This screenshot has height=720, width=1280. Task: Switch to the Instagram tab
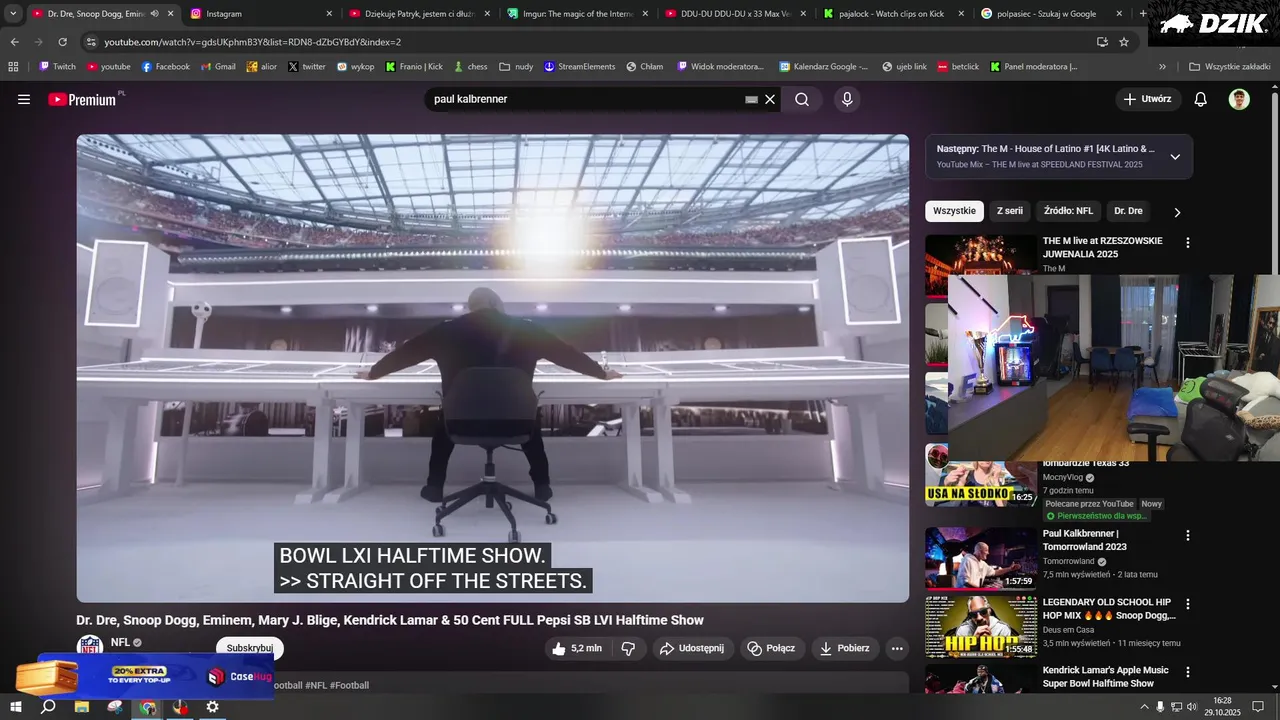[260, 14]
